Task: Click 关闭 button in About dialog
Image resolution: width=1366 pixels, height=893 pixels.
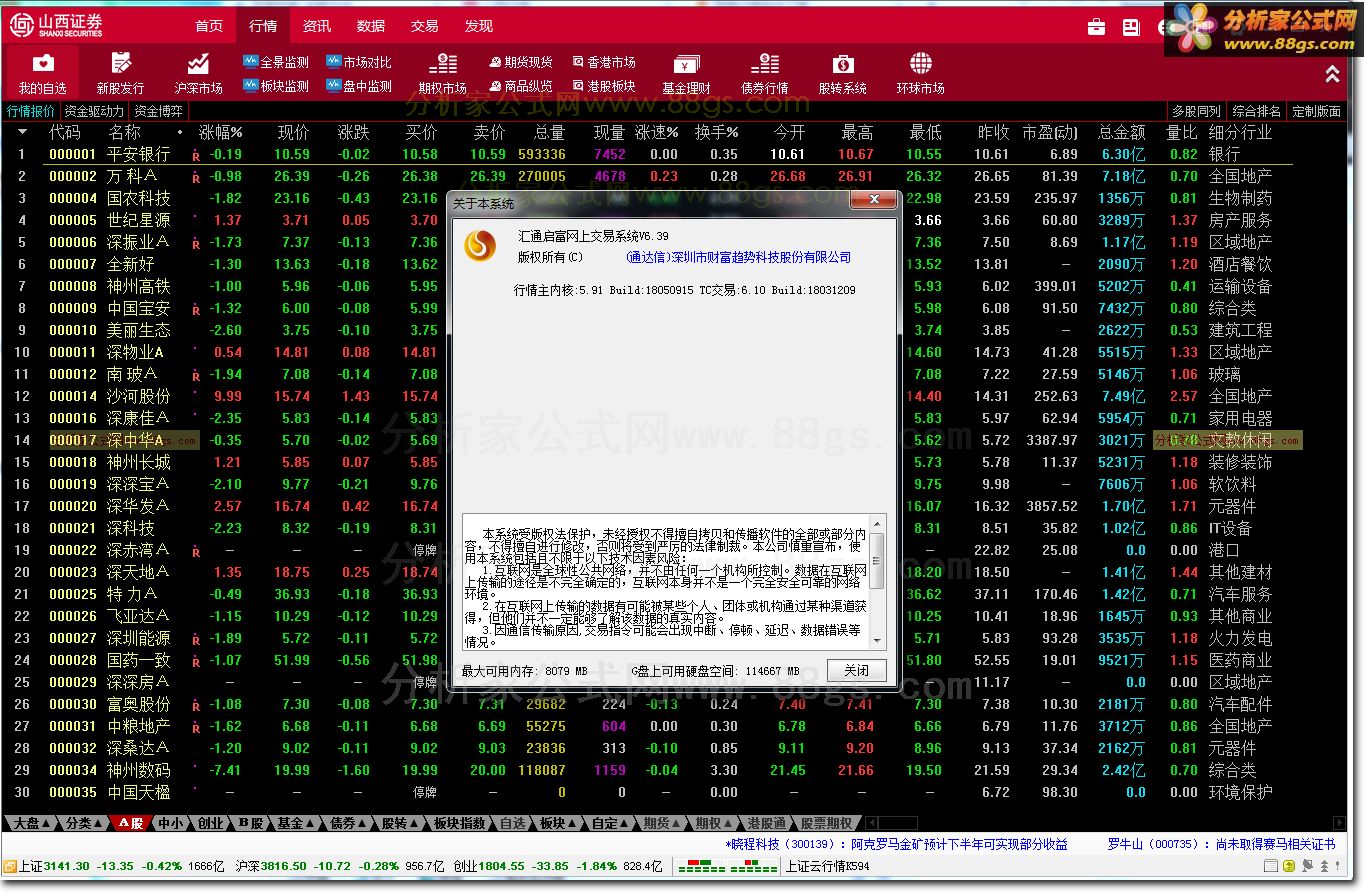Action: pyautogui.click(x=856, y=670)
